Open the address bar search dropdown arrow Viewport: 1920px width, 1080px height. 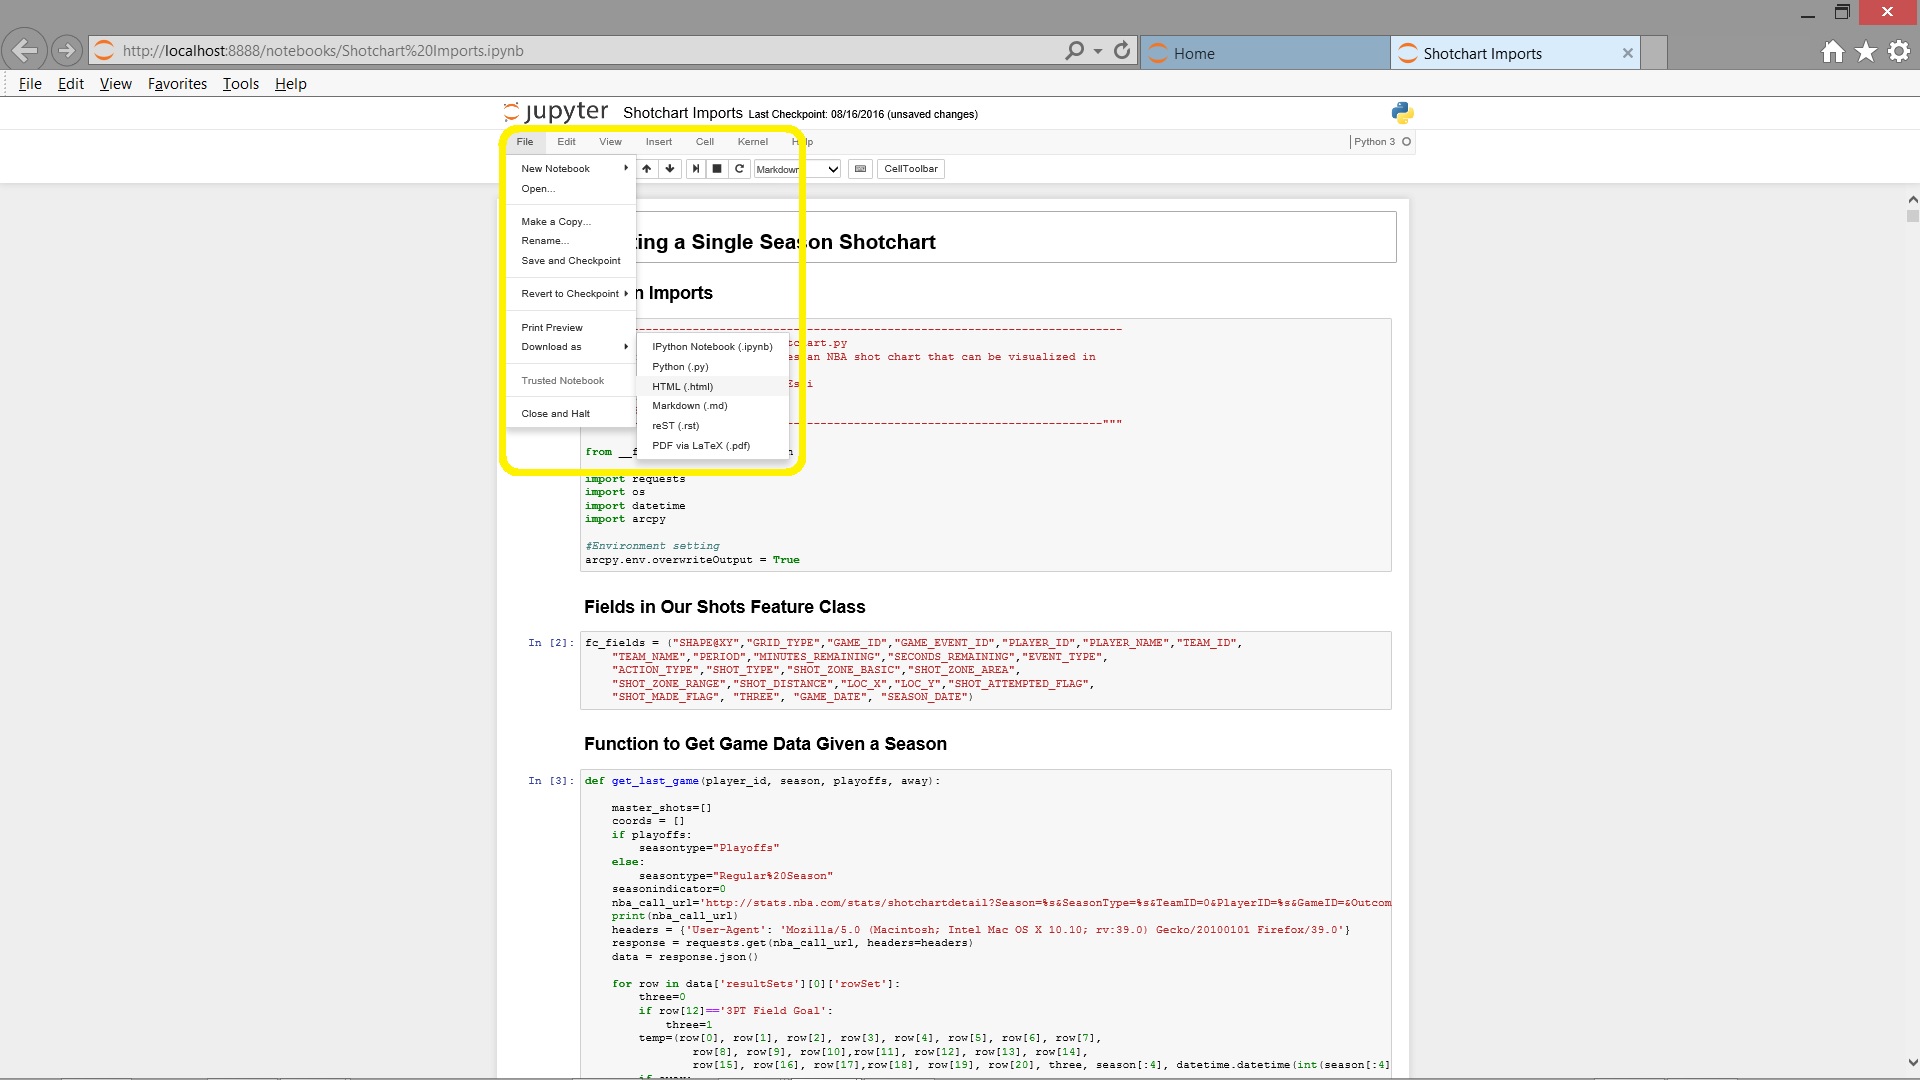tap(1098, 51)
